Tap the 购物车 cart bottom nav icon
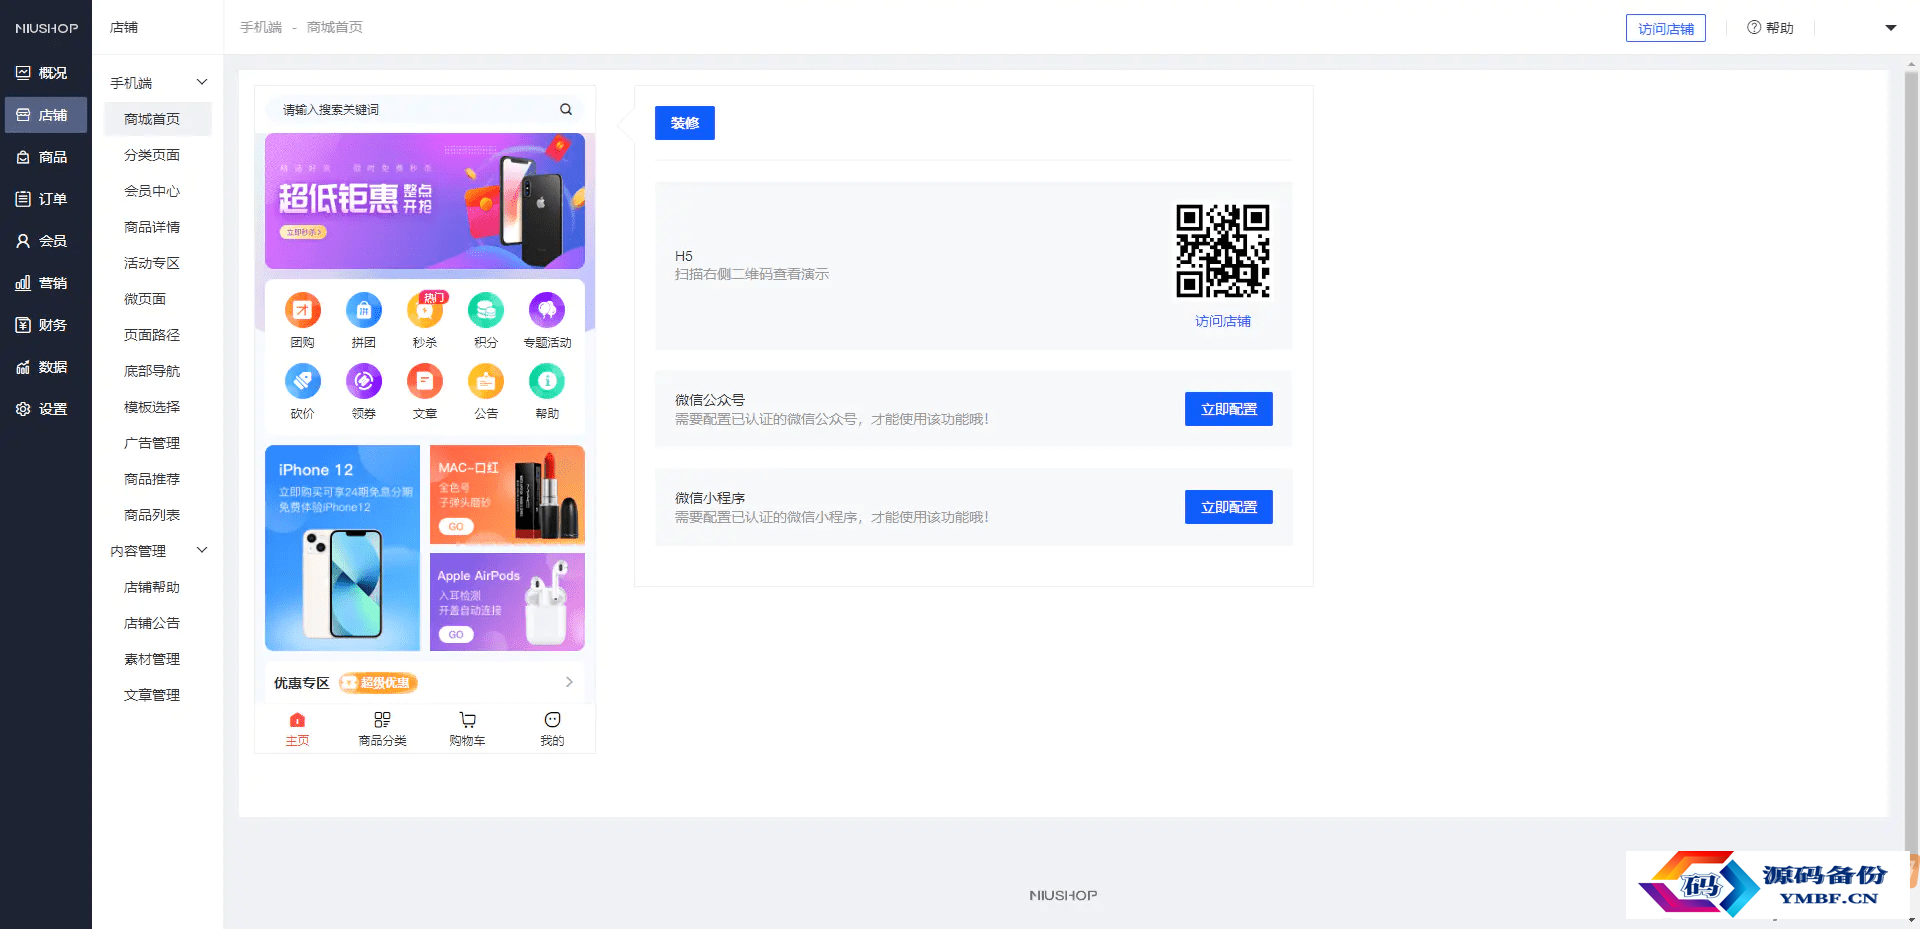 (x=467, y=720)
